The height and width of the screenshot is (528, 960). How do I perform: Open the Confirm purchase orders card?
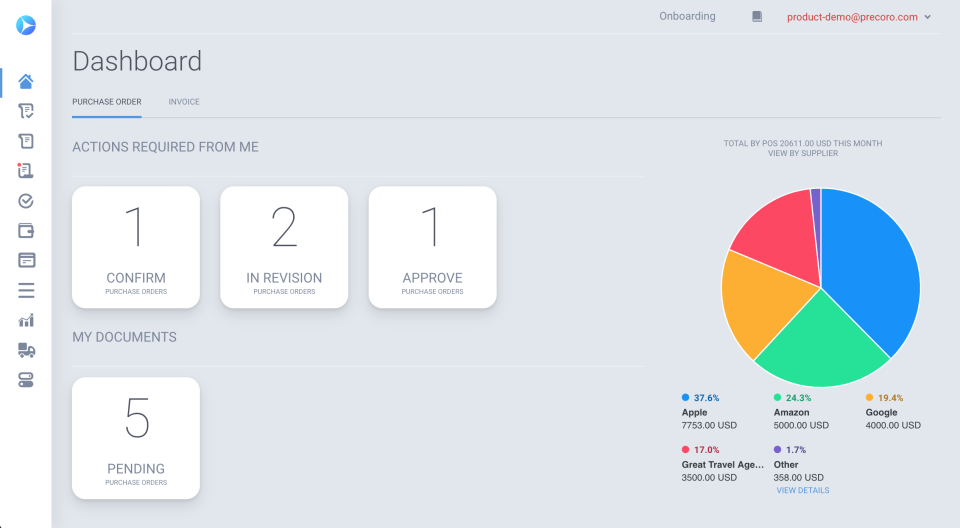[x=136, y=247]
